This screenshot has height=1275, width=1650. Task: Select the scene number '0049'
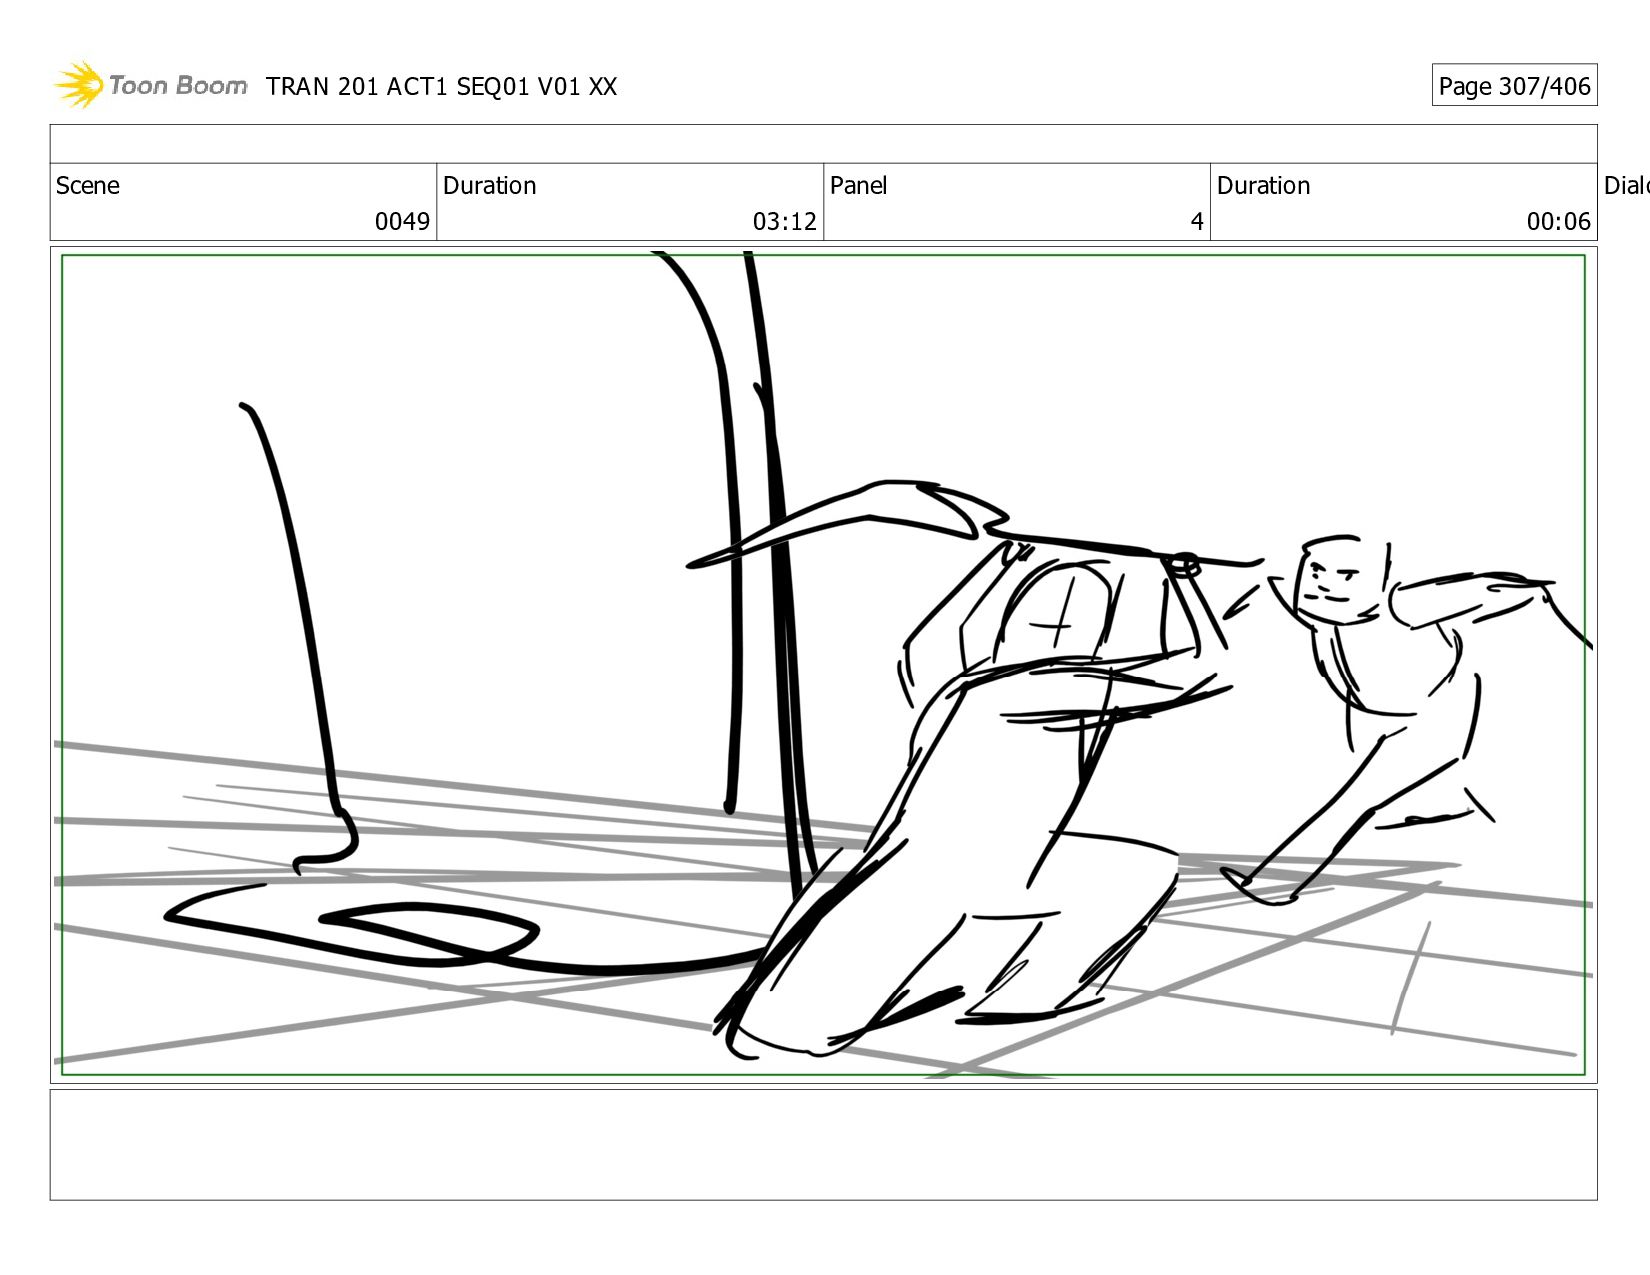coord(402,222)
